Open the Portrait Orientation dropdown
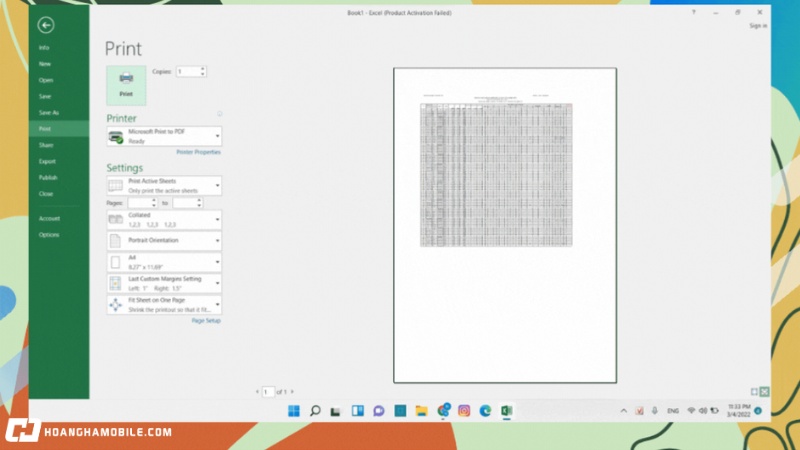The height and width of the screenshot is (450, 800). tap(164, 241)
